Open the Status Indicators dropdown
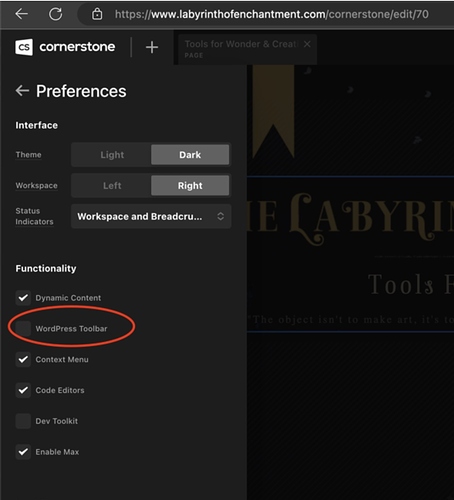 point(151,216)
